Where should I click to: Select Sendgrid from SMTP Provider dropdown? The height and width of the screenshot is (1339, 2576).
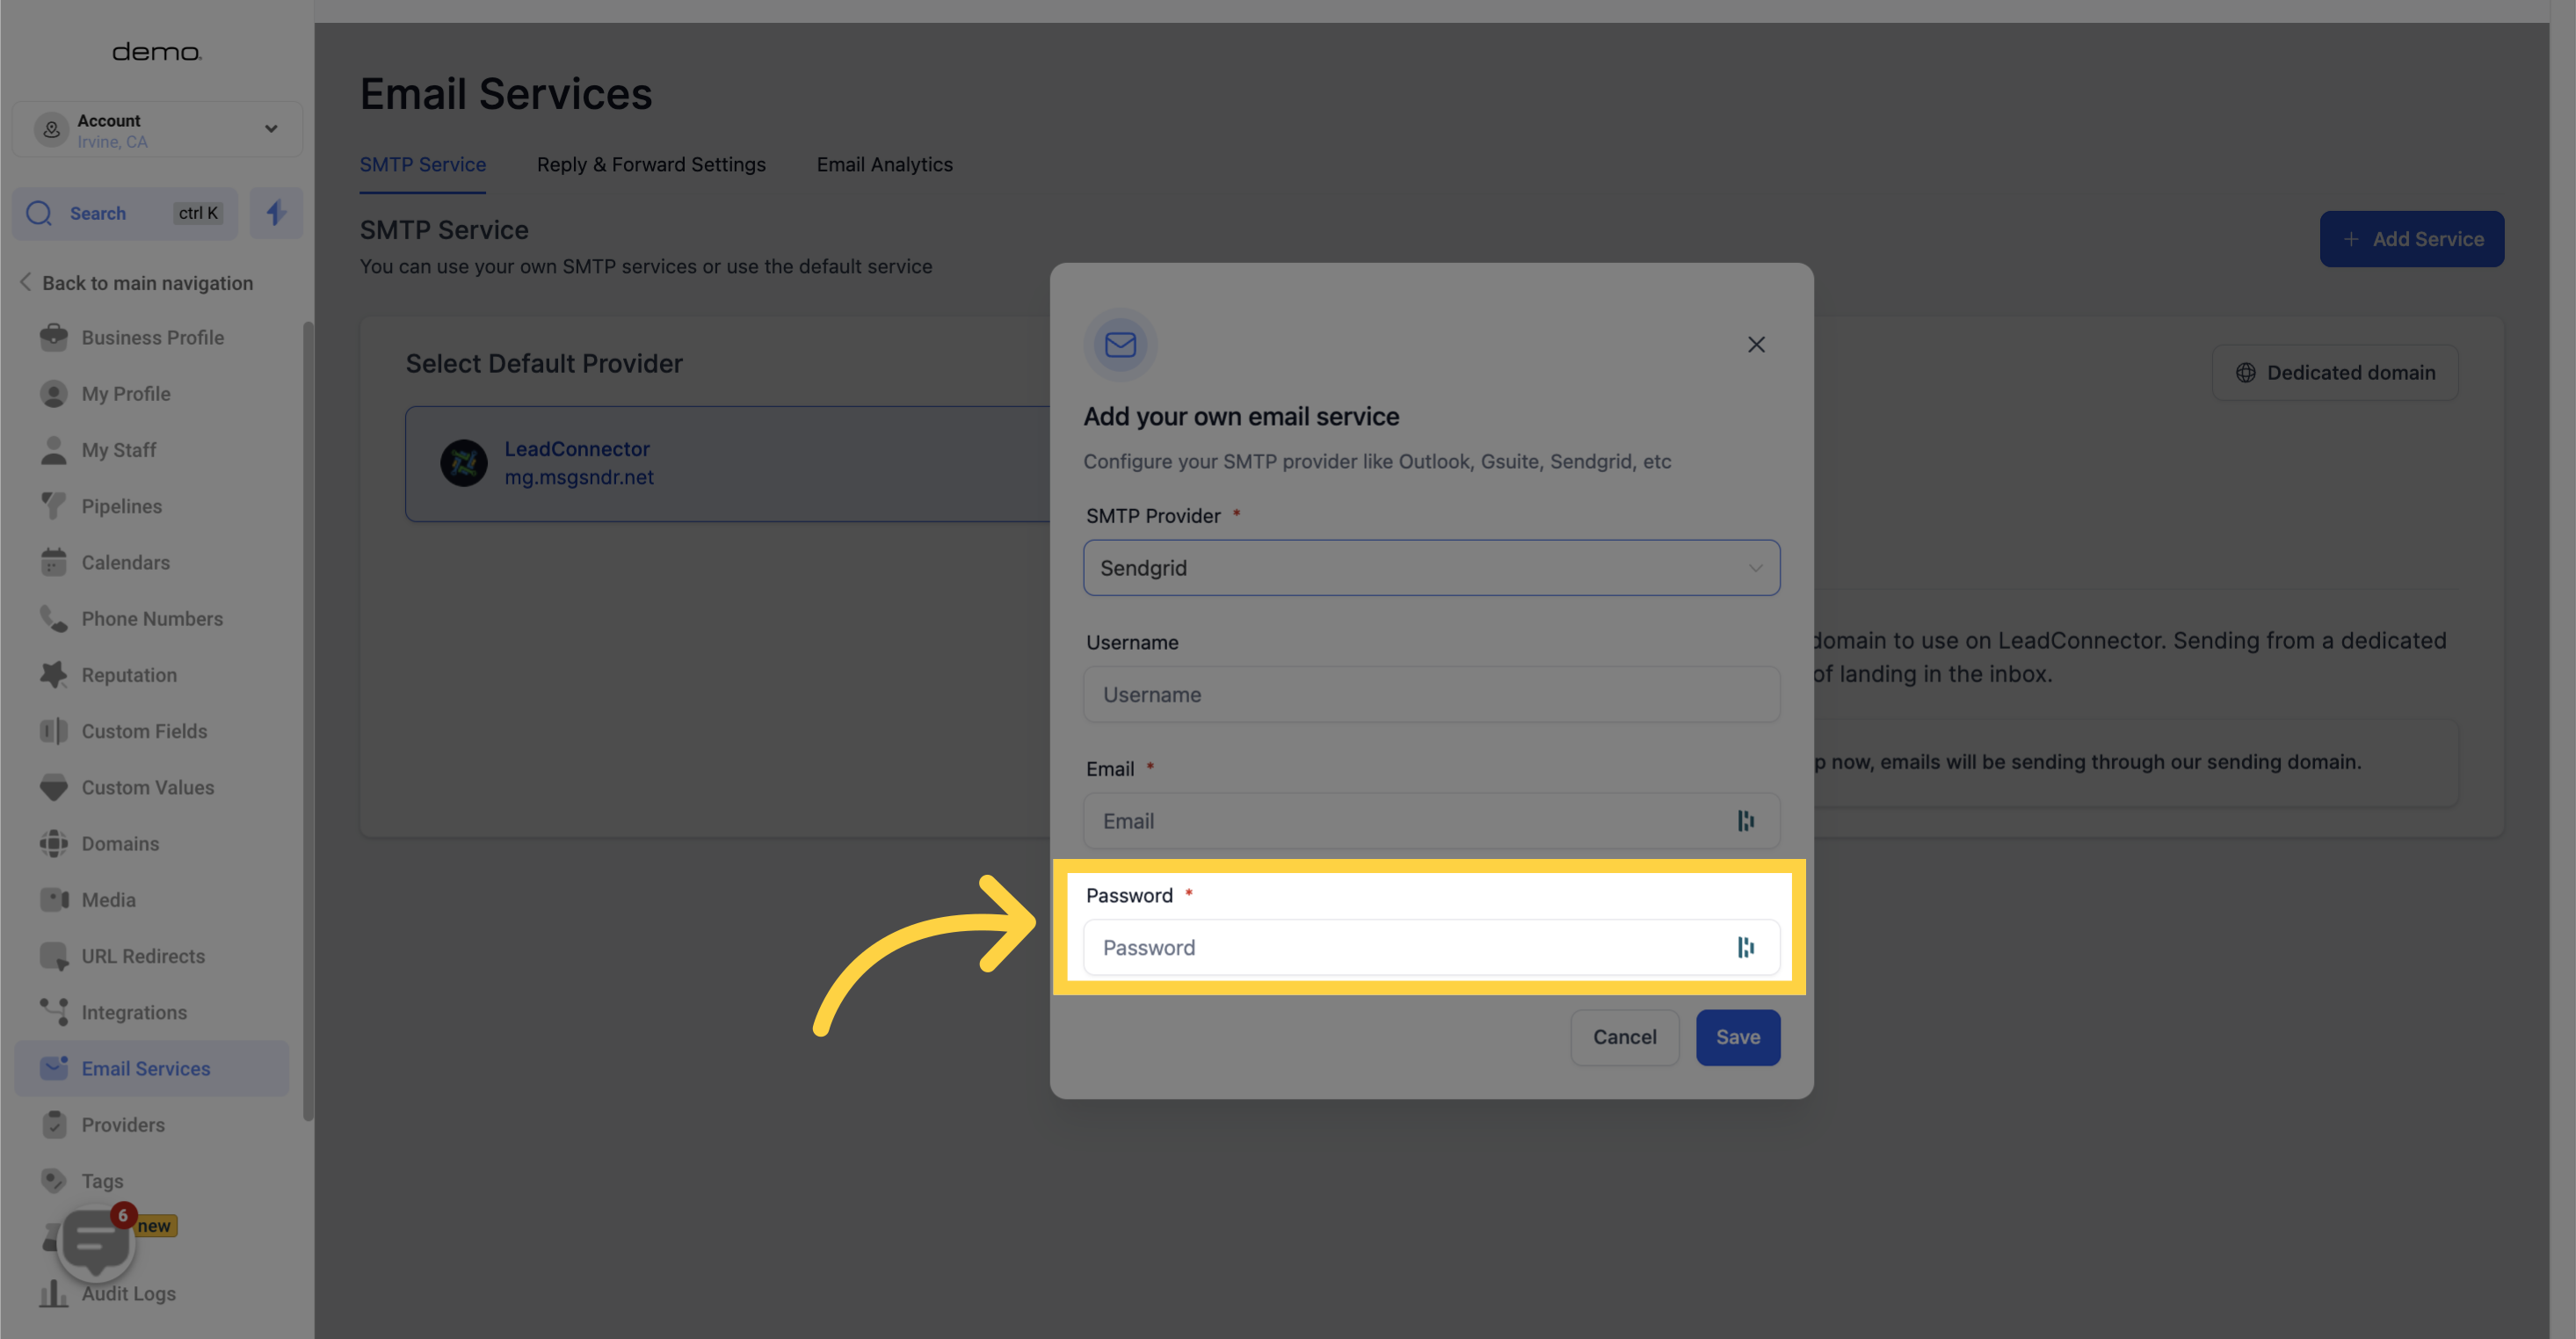pyautogui.click(x=1431, y=567)
